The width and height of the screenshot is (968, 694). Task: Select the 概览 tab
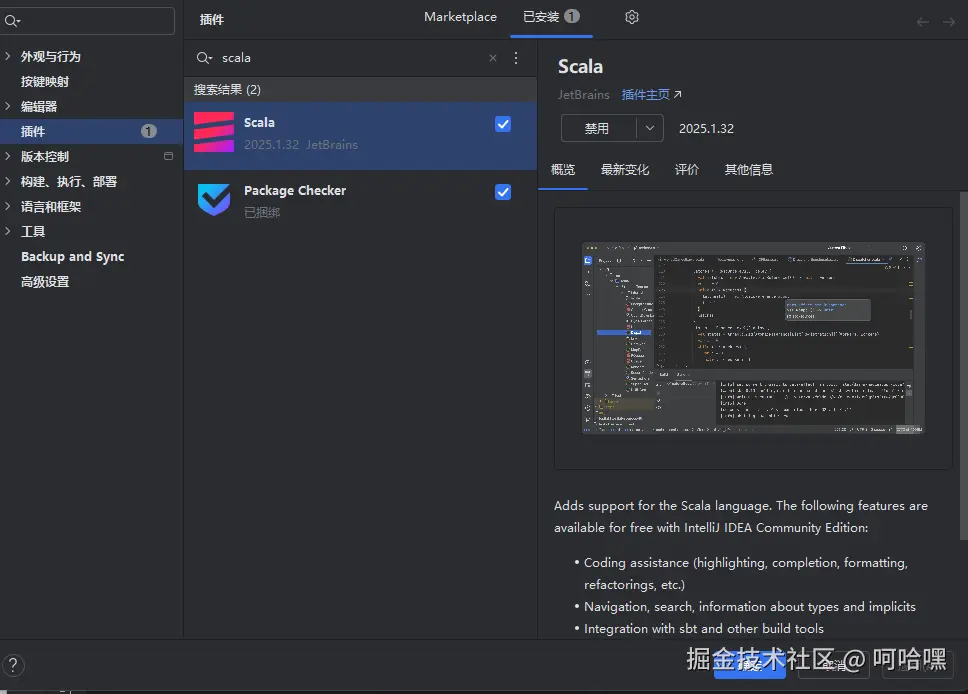(562, 170)
